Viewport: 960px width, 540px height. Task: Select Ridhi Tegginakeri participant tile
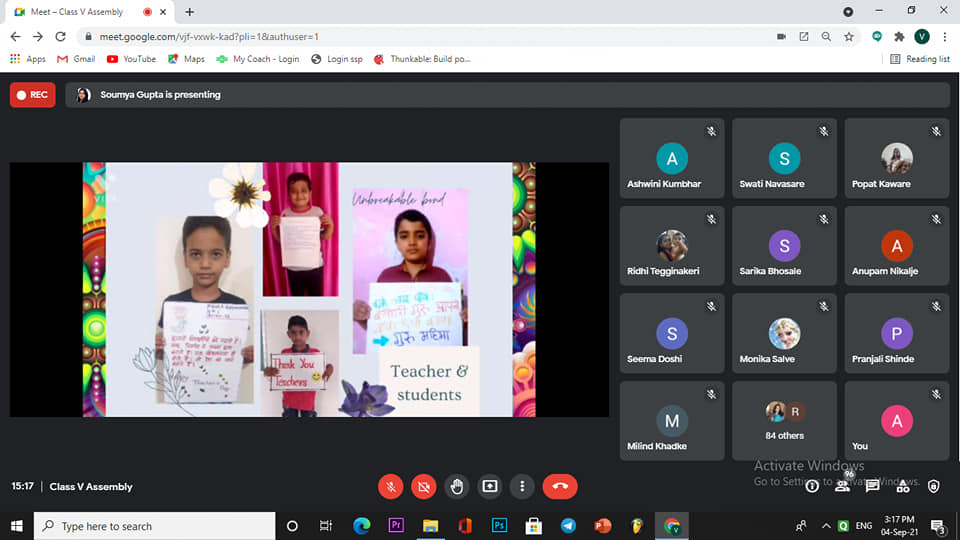pos(672,246)
